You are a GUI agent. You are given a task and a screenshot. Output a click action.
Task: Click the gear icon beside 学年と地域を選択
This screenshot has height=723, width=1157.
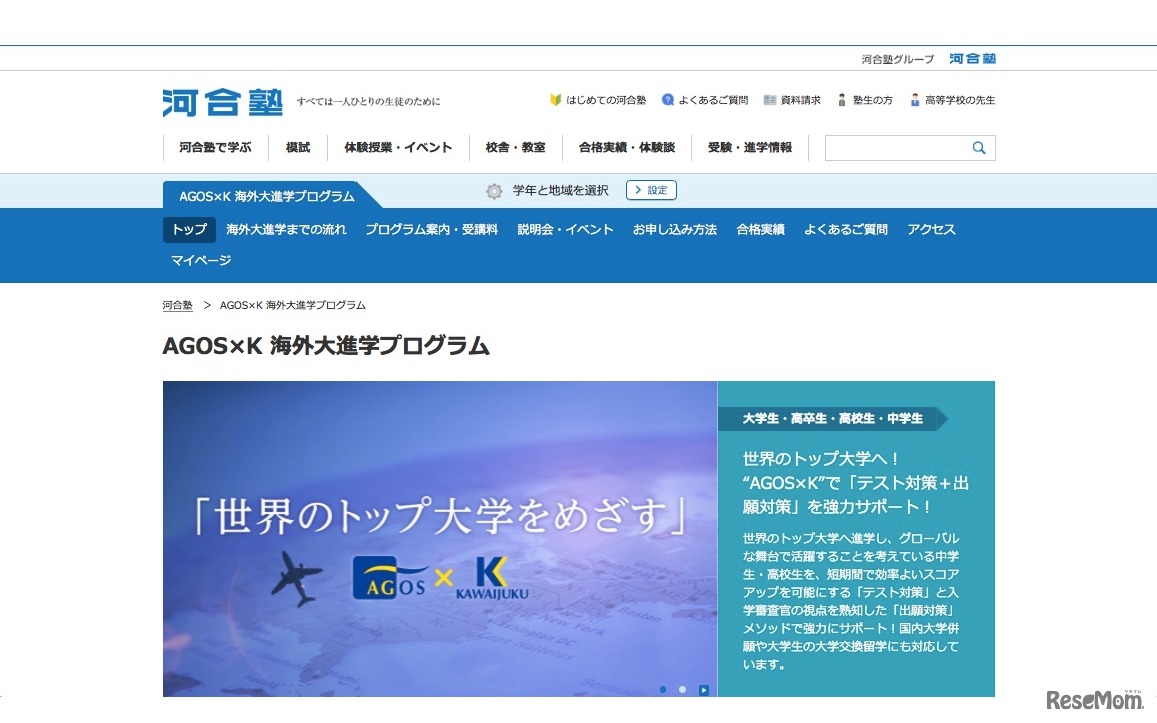(x=494, y=190)
